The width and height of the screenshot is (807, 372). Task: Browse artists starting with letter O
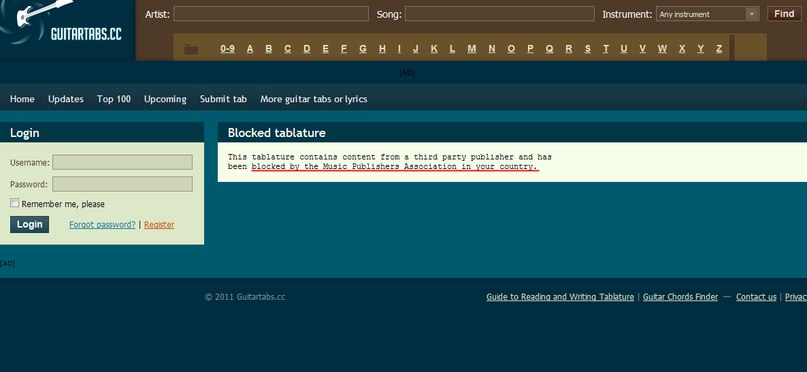511,49
